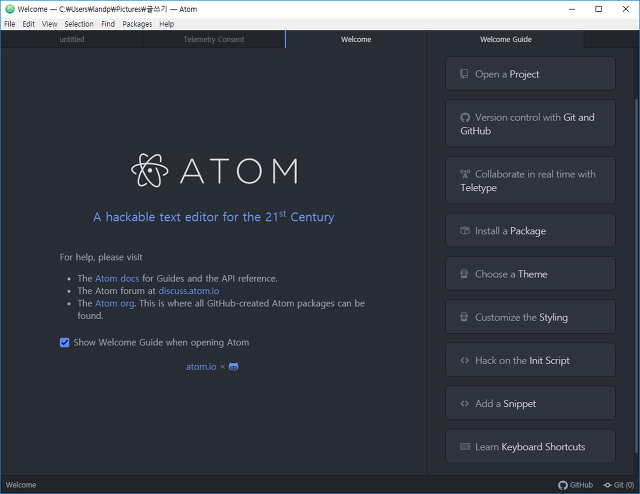Expand Collaborate in real time with Teletype
This screenshot has width=640, height=494.
click(x=530, y=180)
